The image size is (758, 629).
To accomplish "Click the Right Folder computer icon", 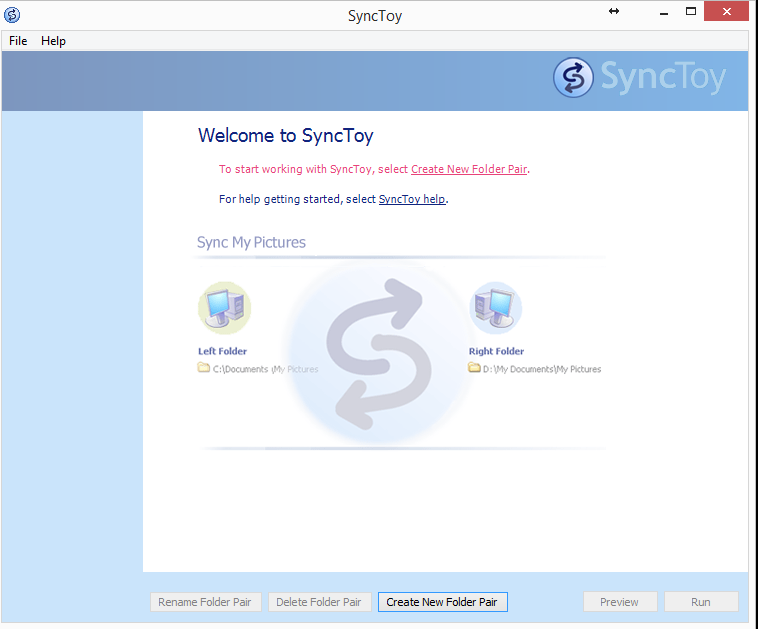I will pos(496,308).
